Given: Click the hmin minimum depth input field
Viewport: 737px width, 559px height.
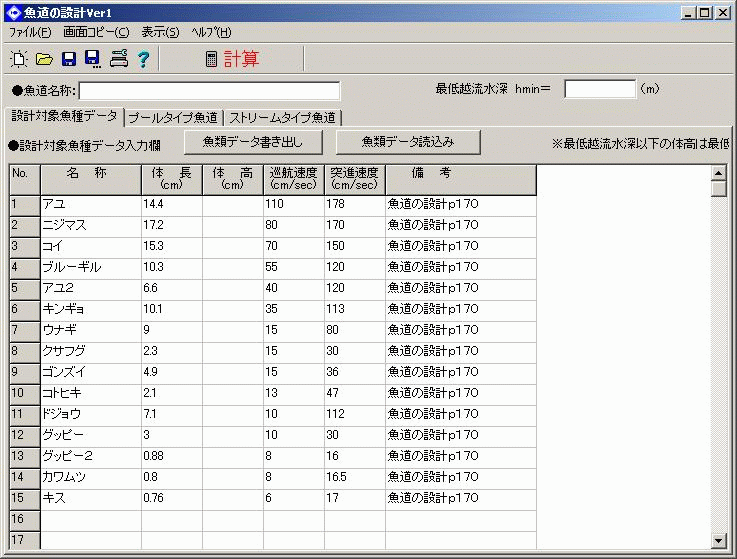Looking at the screenshot, I should coord(599,89).
